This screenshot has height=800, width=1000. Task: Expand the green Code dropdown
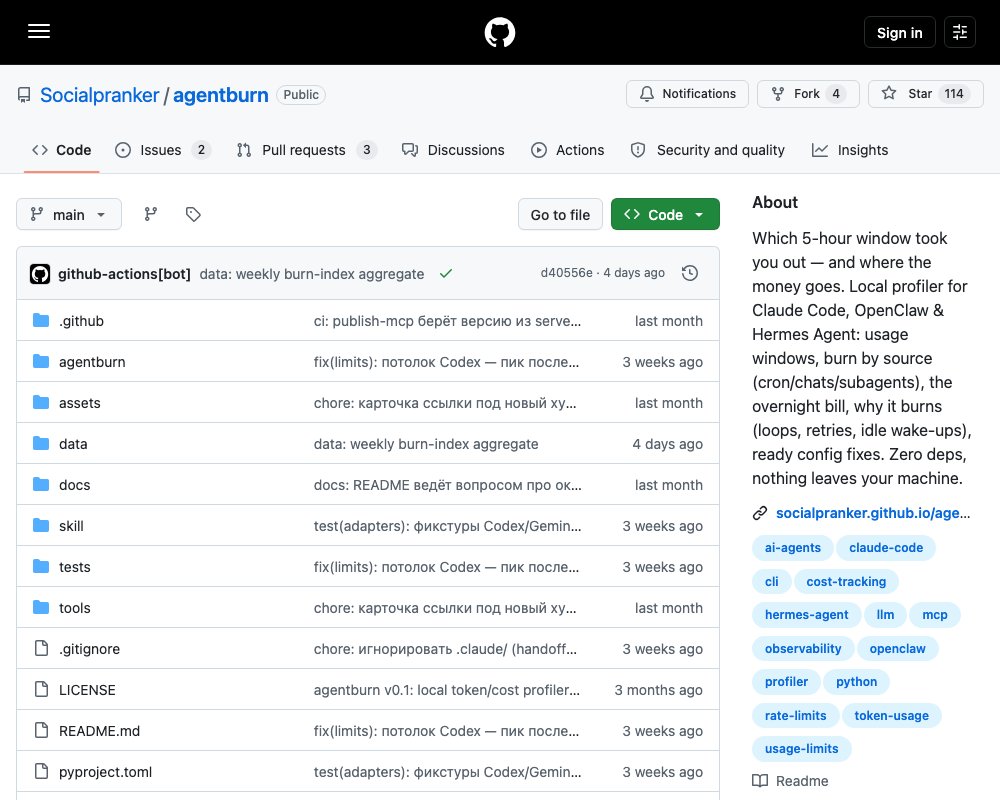pyautogui.click(x=665, y=214)
